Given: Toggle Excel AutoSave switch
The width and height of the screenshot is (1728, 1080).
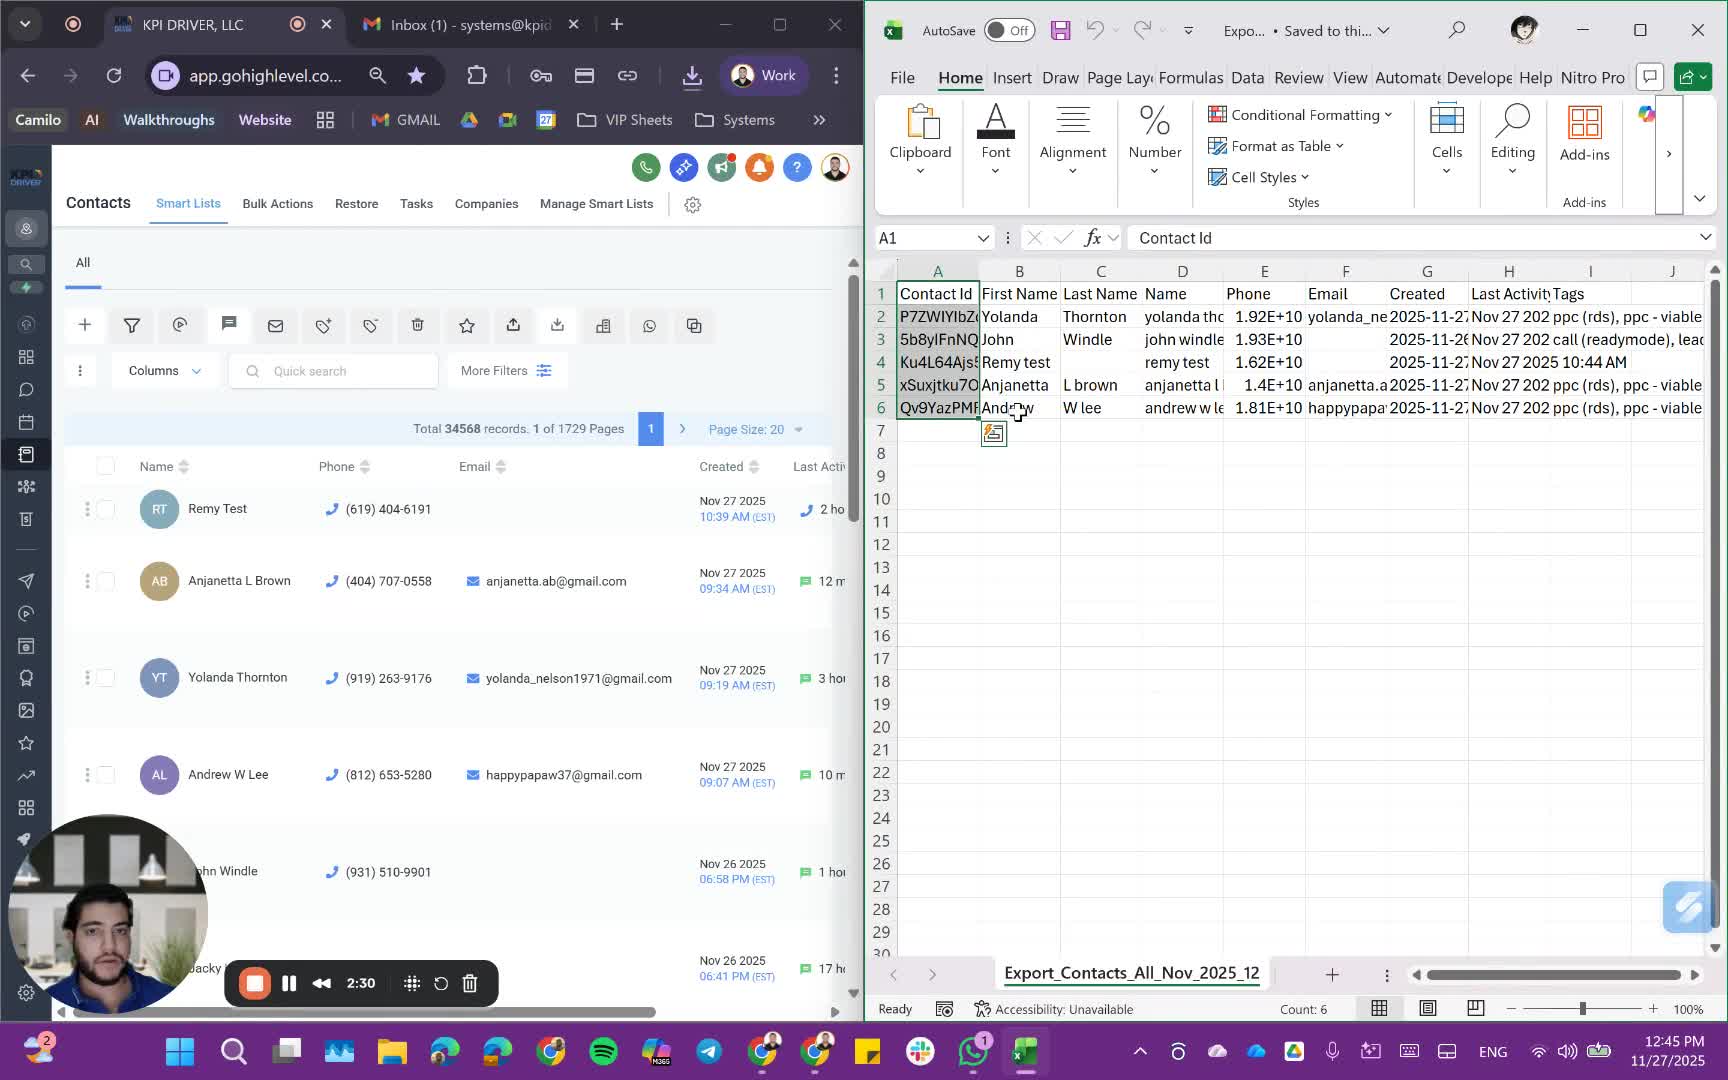Looking at the screenshot, I should [x=1009, y=31].
